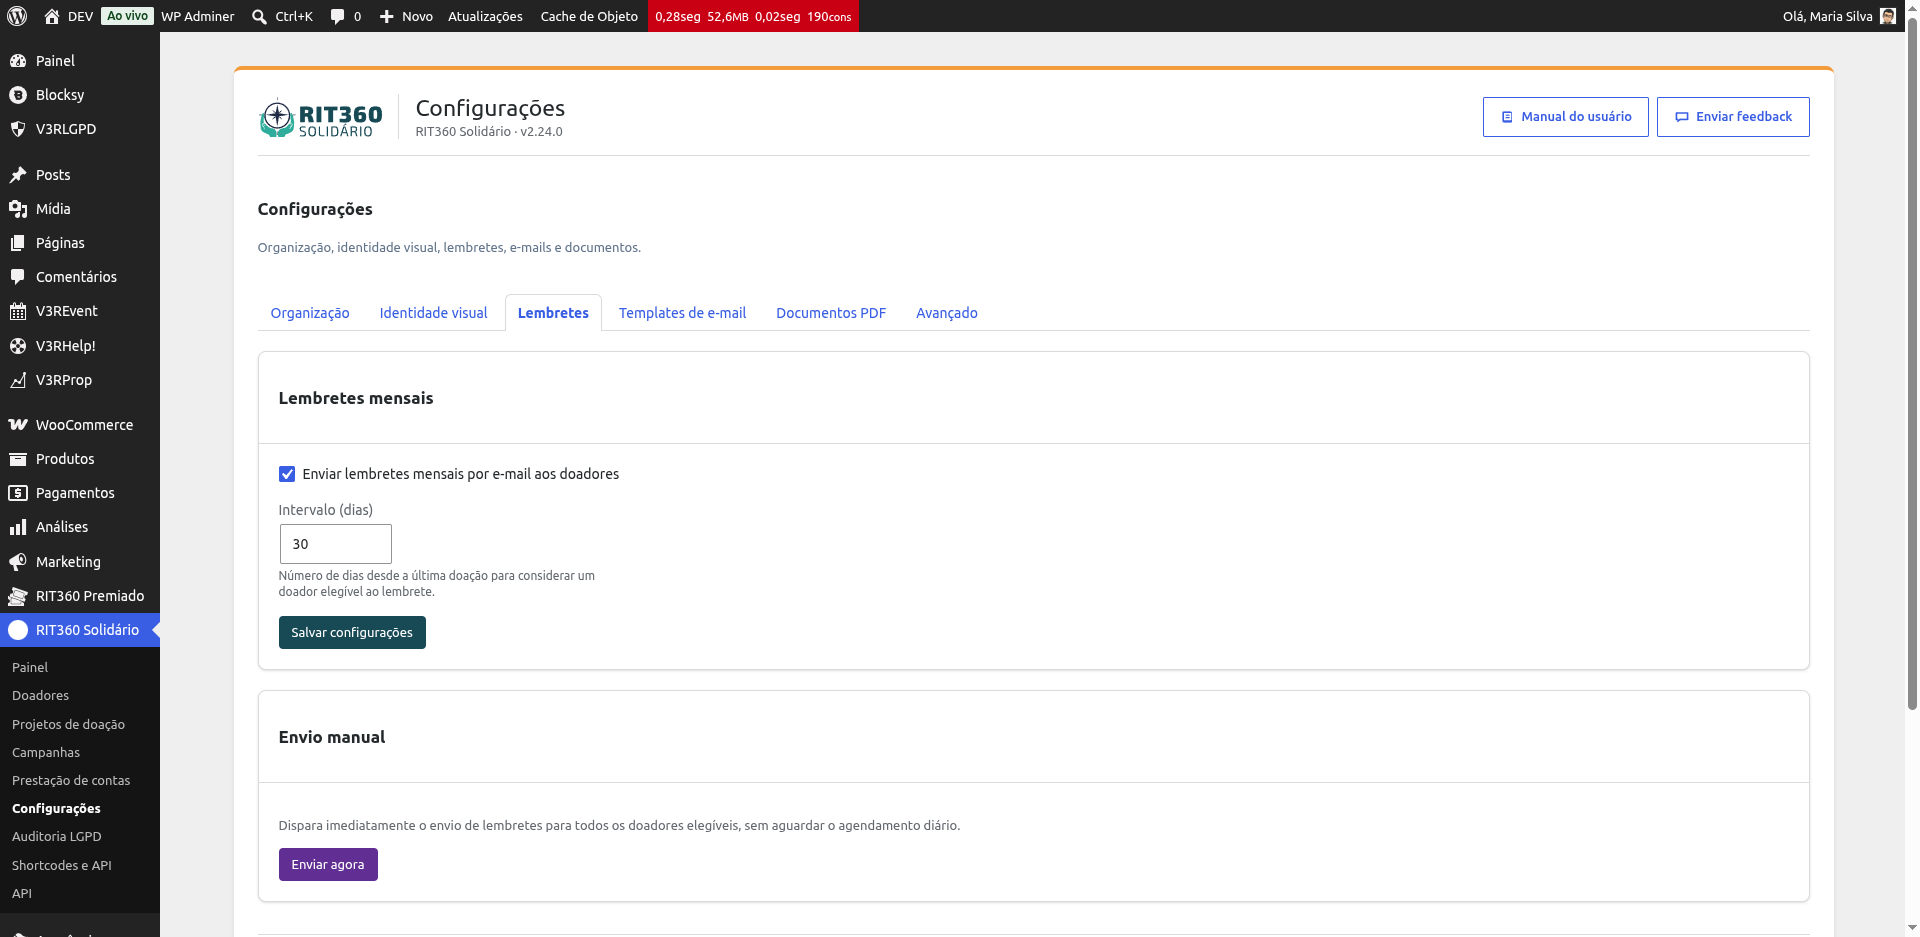Open Atualizações in admin bar
This screenshot has height=937, width=1920.
coord(485,16)
